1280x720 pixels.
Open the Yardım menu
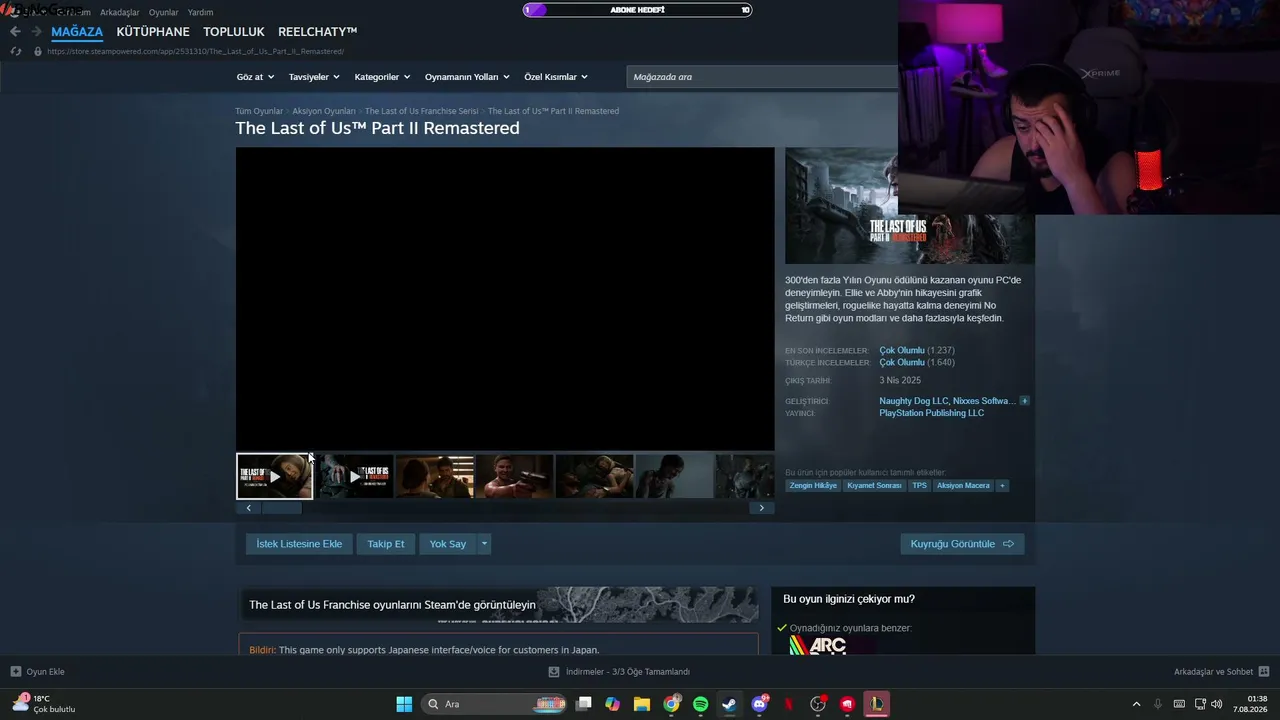pos(201,12)
